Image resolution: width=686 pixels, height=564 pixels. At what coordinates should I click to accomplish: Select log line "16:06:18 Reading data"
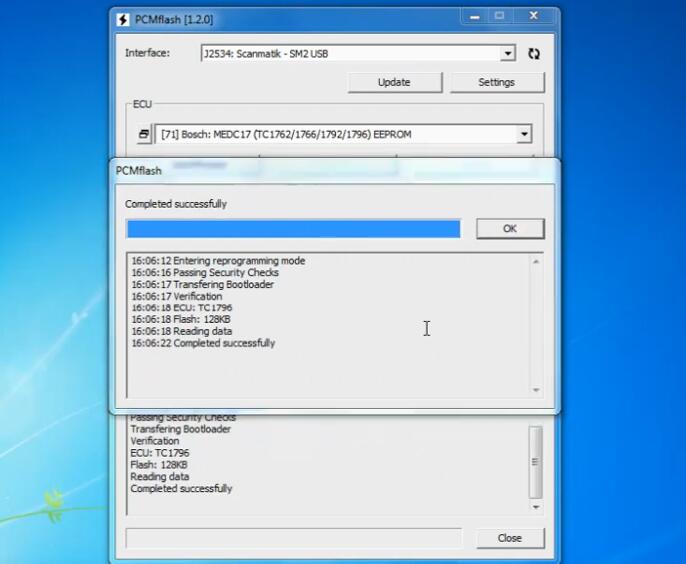click(x=182, y=331)
